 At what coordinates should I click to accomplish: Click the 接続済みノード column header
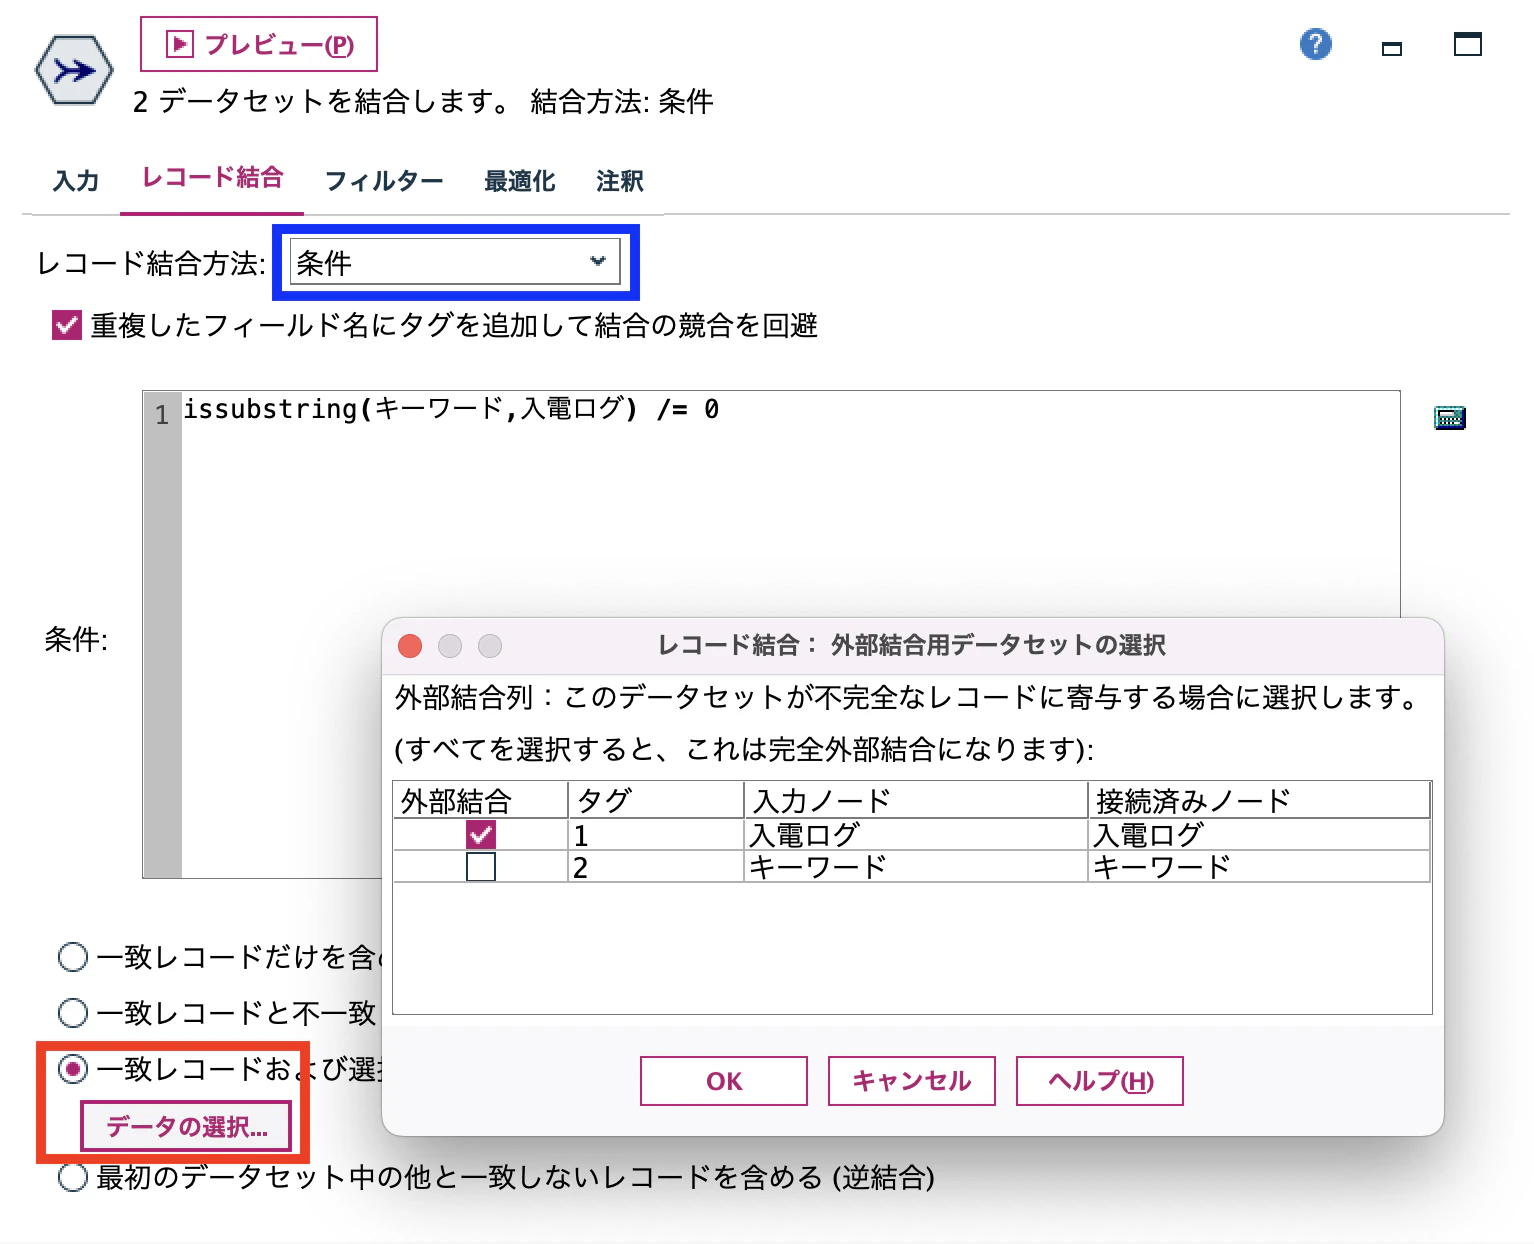click(x=1259, y=800)
